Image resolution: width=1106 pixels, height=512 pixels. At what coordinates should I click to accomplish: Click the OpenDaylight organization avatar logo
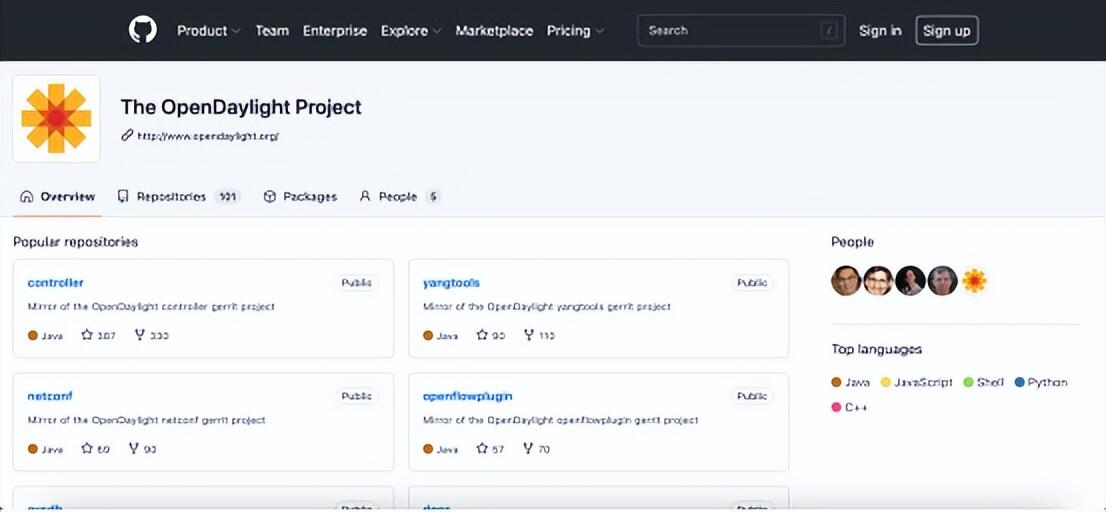(x=56, y=118)
